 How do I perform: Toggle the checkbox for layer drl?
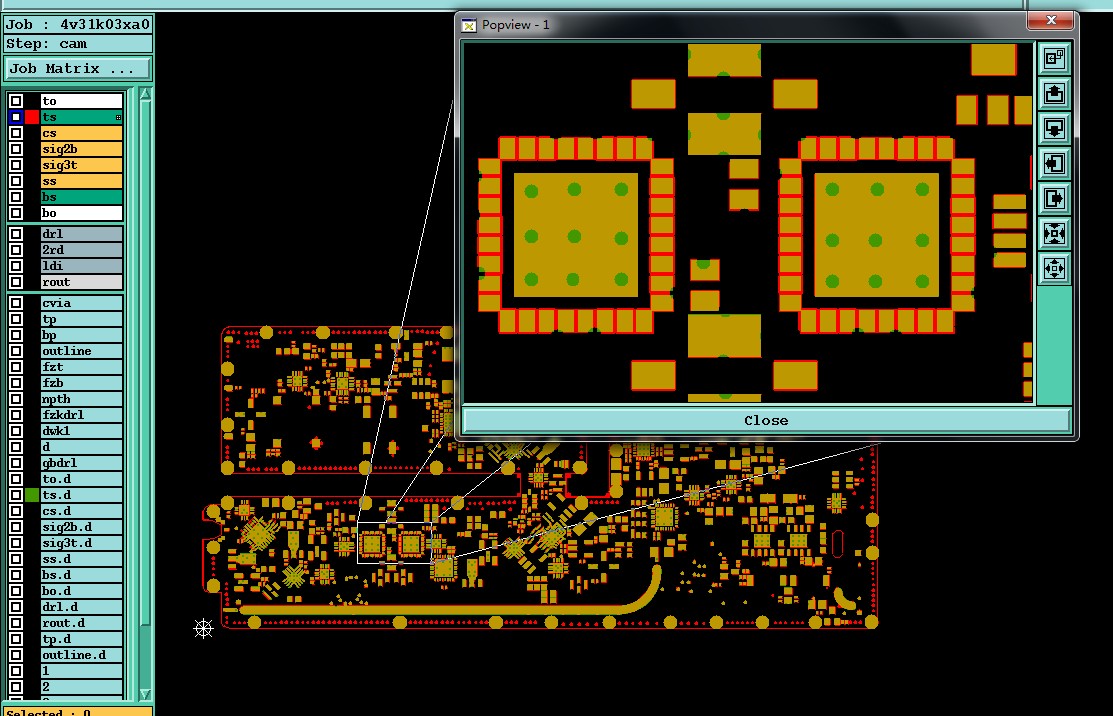coord(16,233)
